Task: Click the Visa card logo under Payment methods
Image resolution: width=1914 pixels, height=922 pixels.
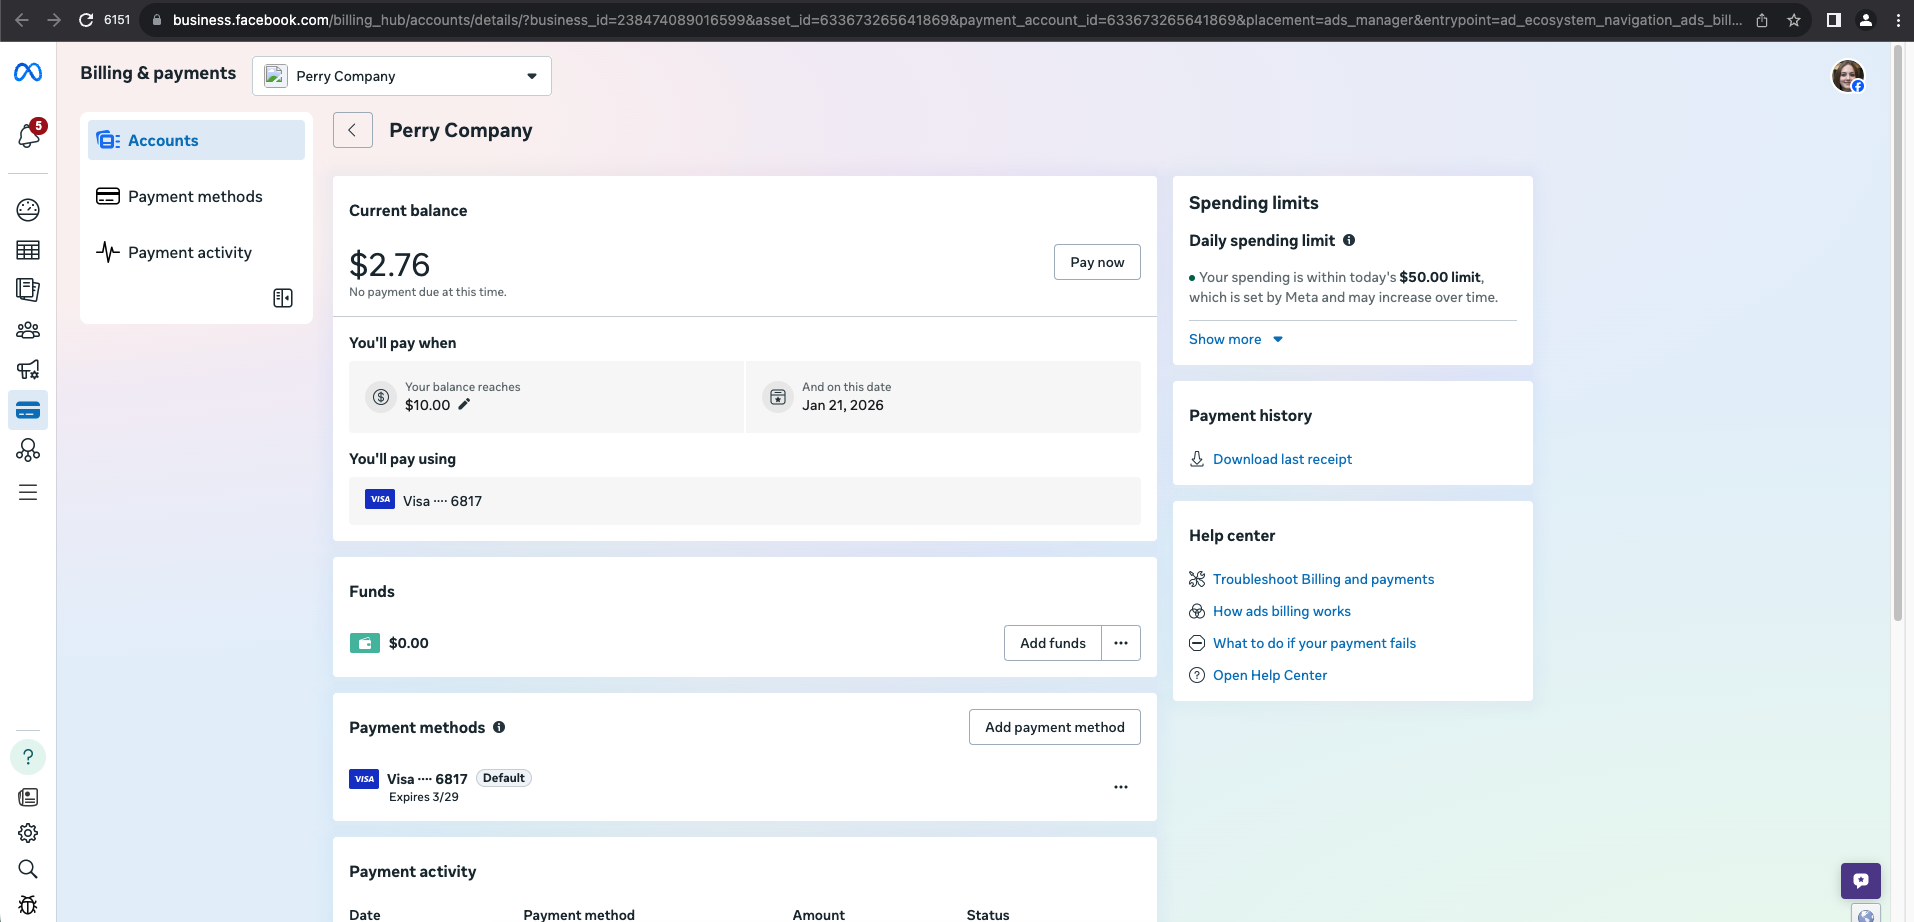Action: click(364, 779)
